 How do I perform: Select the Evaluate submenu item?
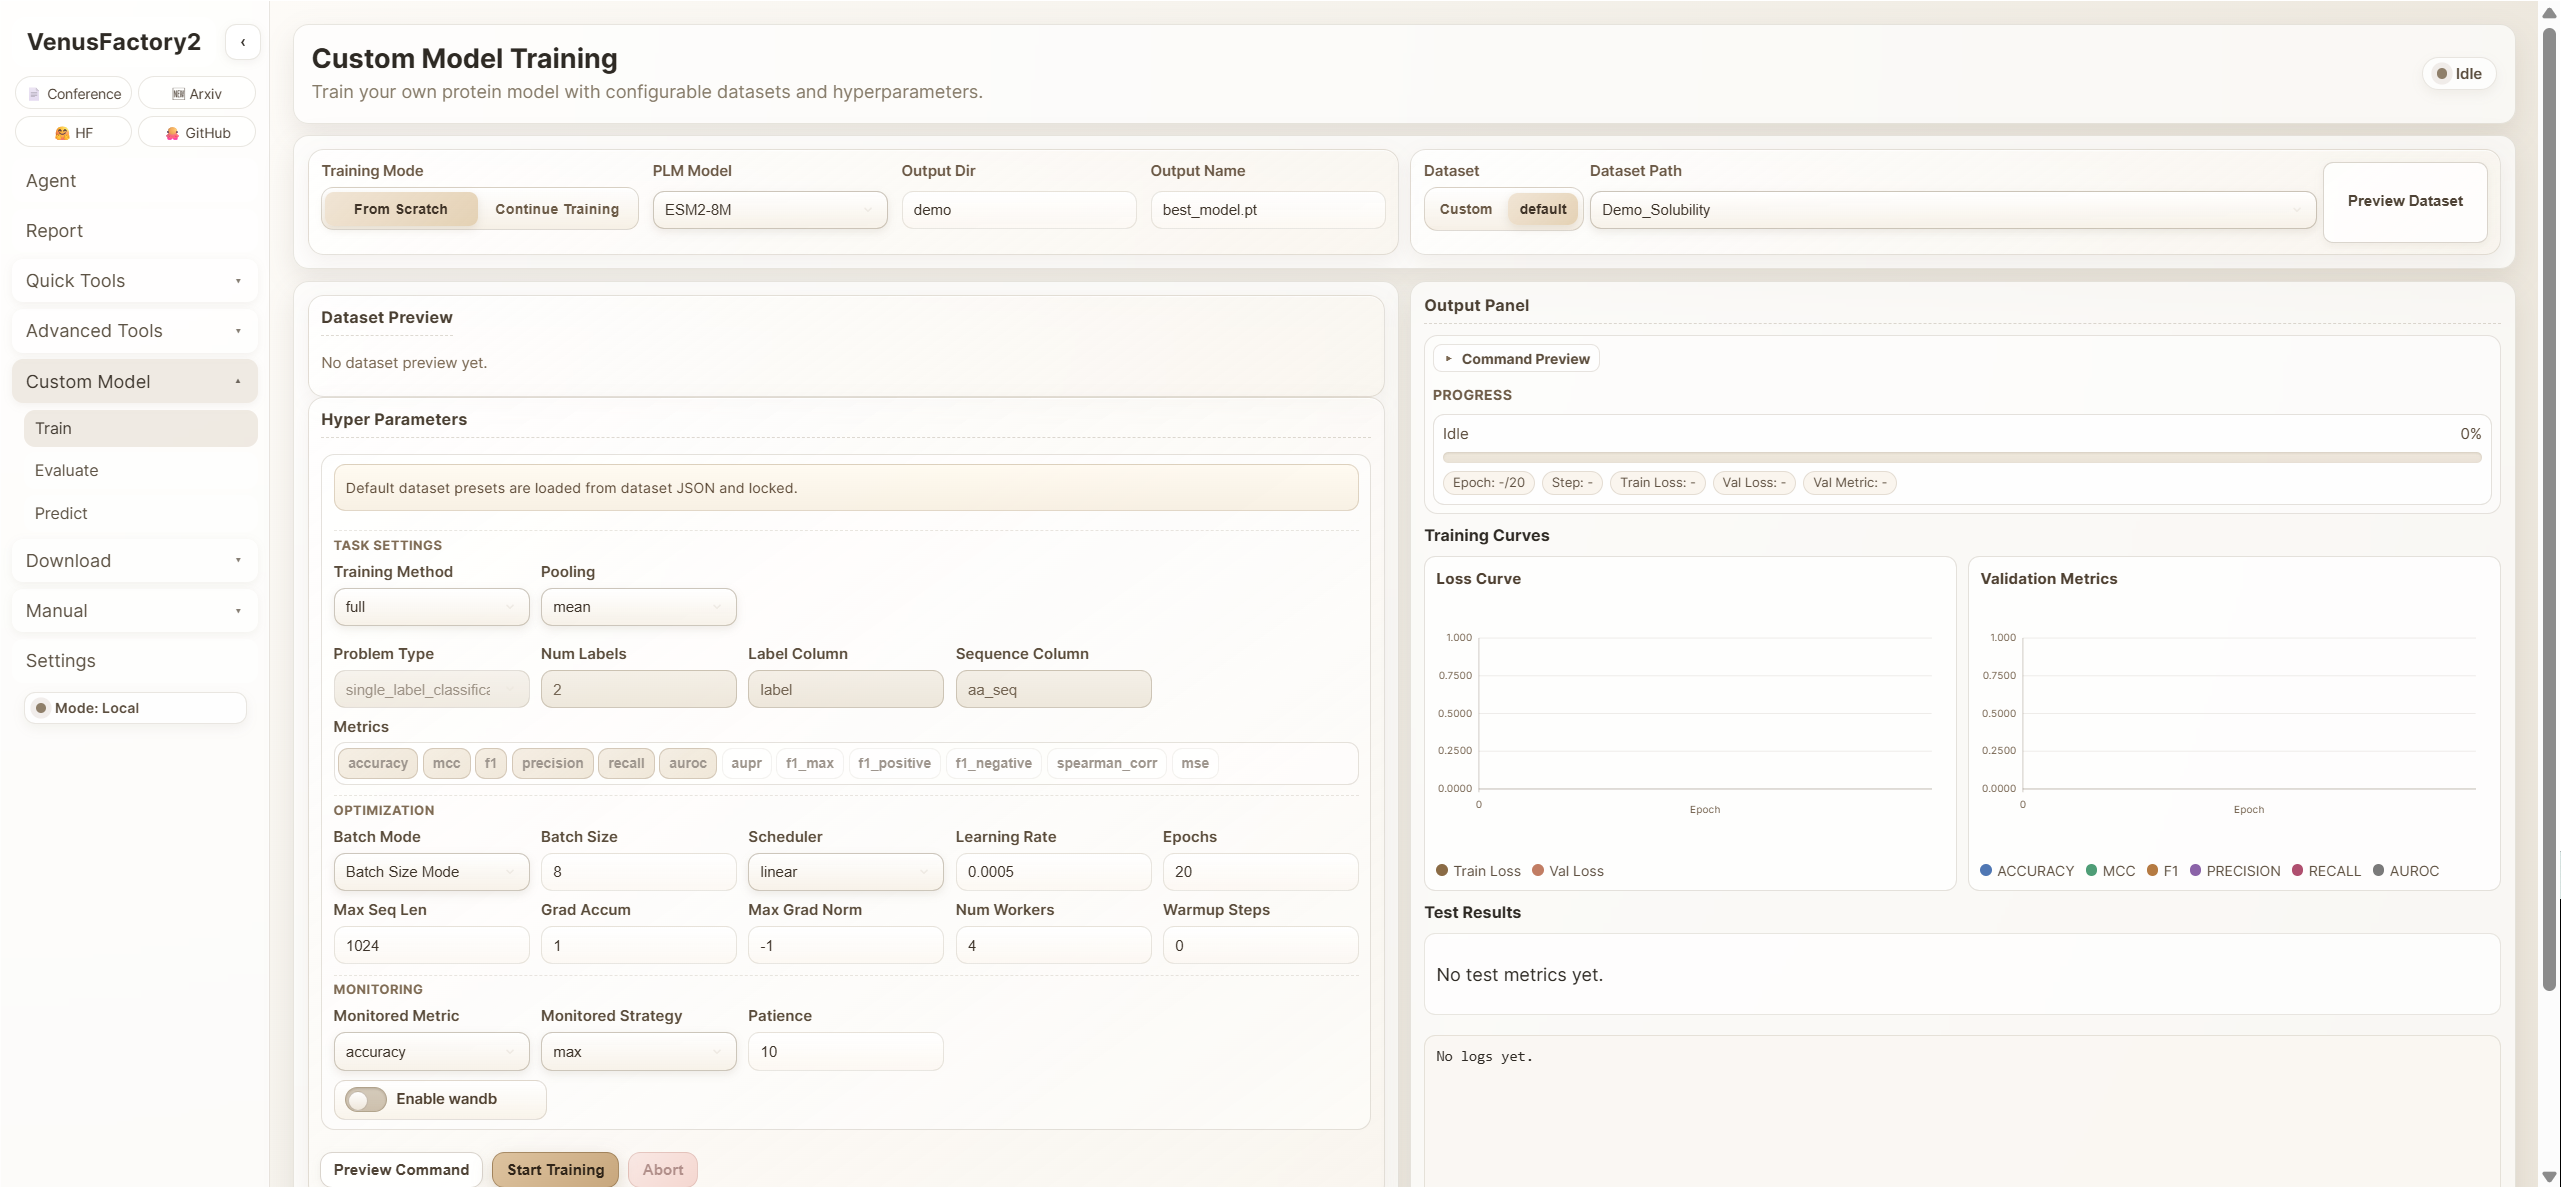click(140, 470)
